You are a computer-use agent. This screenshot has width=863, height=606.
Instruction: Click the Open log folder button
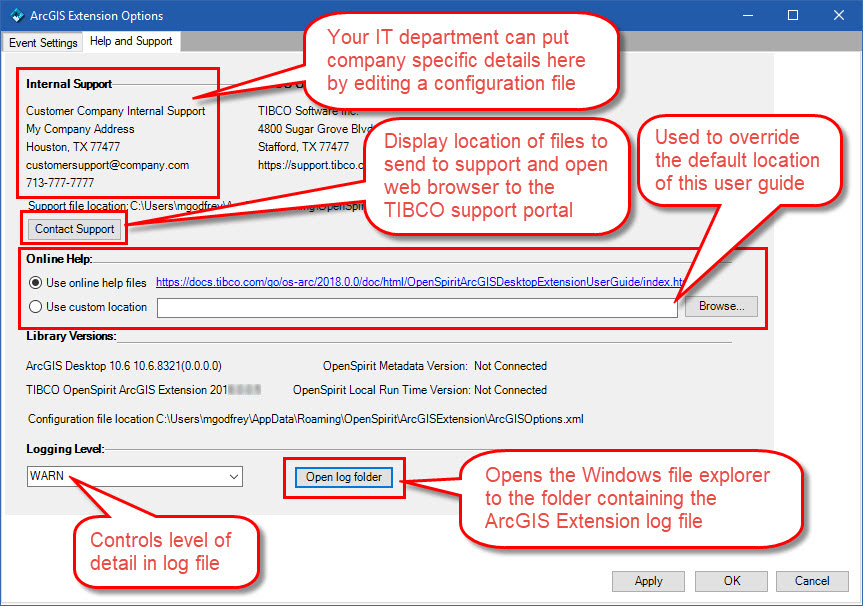click(x=343, y=477)
